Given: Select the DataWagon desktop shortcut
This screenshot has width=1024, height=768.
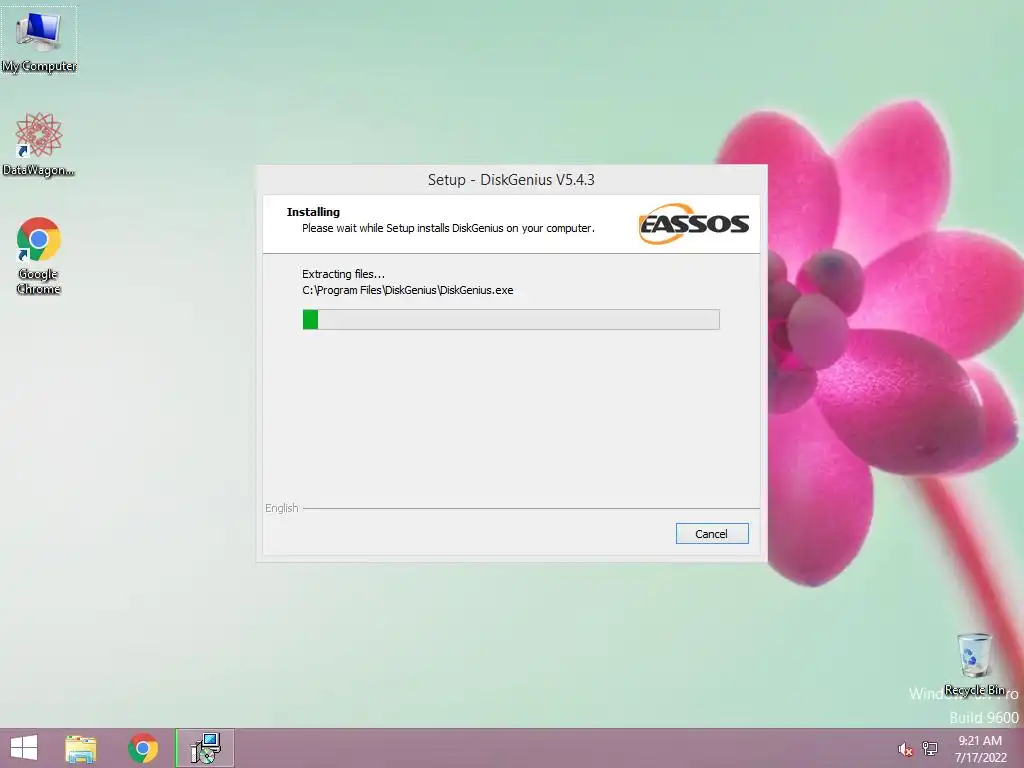Looking at the screenshot, I should click(39, 145).
